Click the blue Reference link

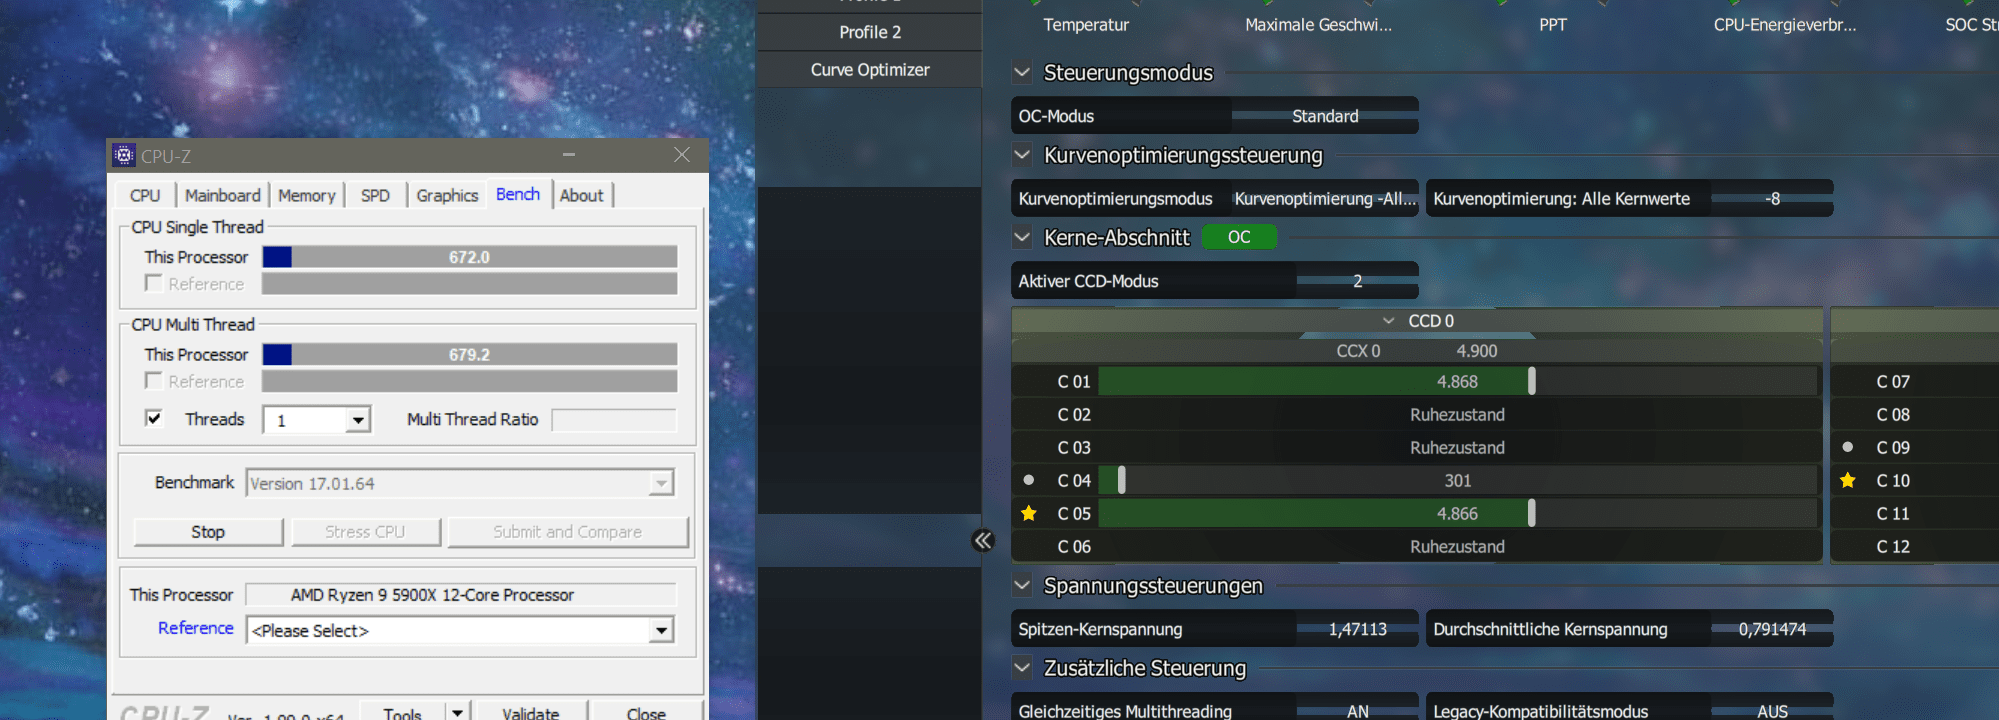pyautogui.click(x=196, y=628)
